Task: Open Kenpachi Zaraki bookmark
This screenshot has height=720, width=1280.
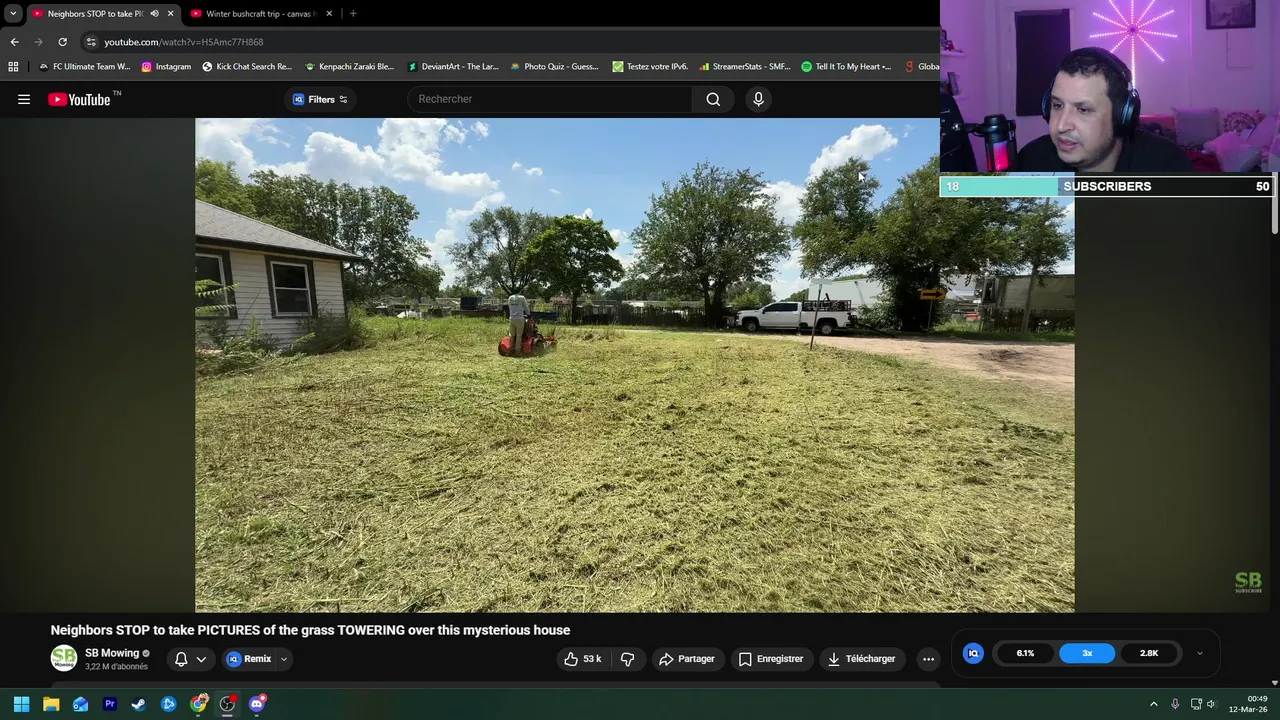Action: pyautogui.click(x=349, y=66)
